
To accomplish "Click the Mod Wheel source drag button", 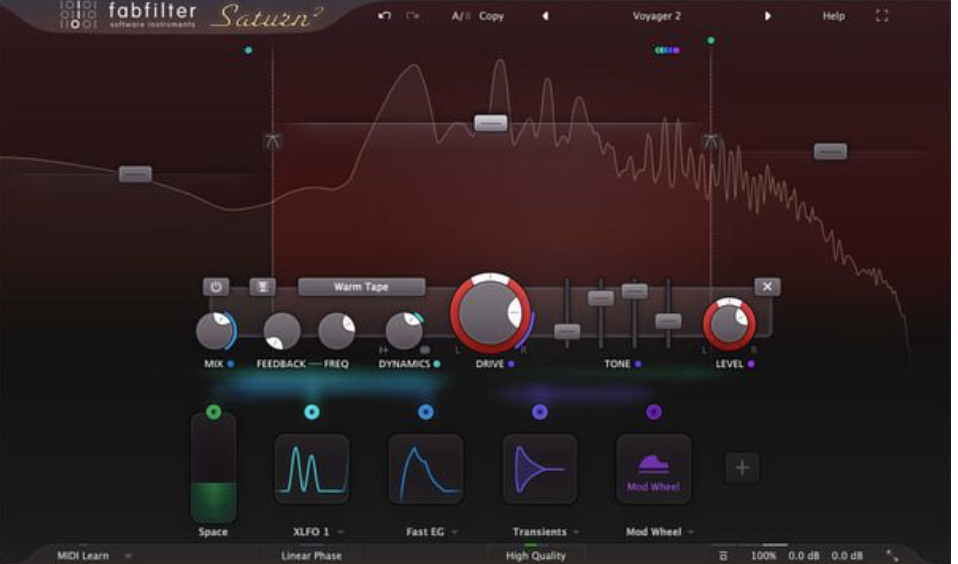I will point(653,412).
